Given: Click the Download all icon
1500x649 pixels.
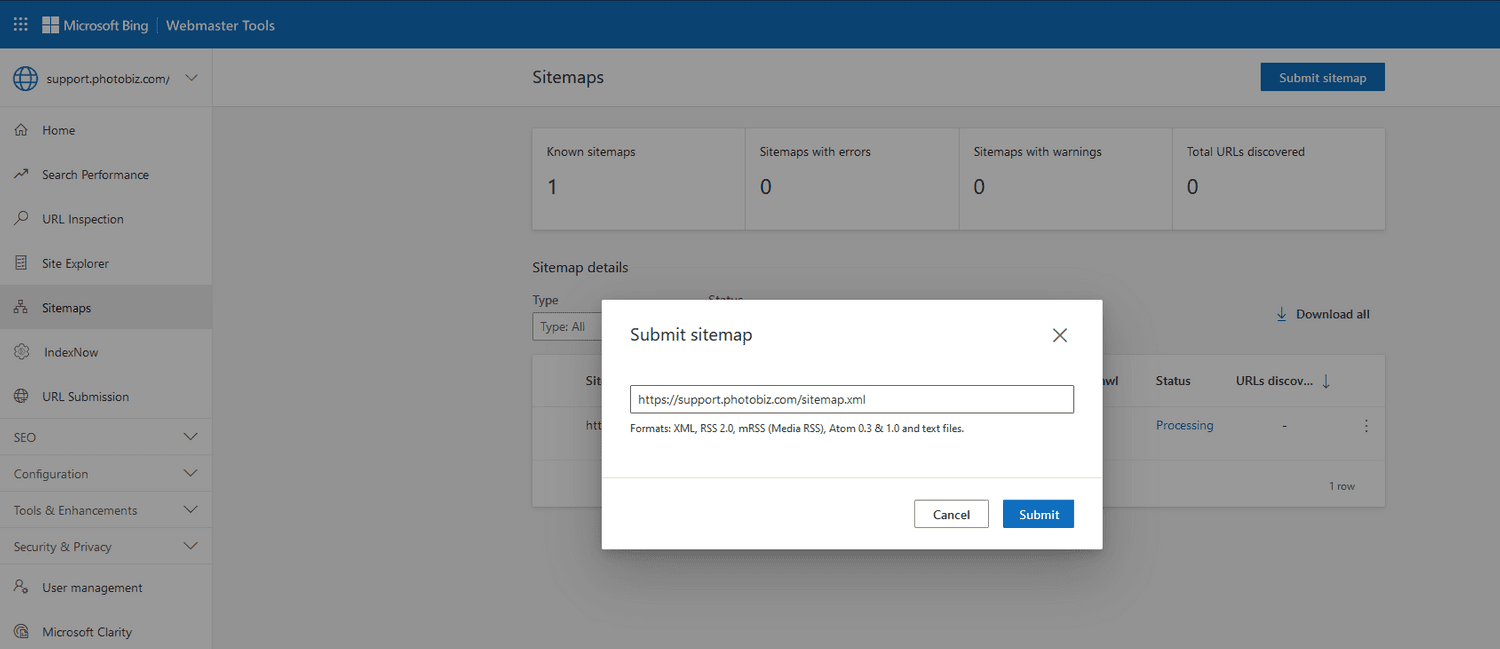Looking at the screenshot, I should point(1281,313).
